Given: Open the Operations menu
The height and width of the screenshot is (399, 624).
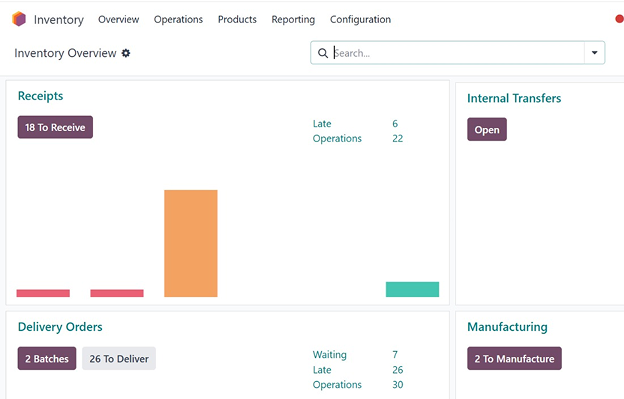Looking at the screenshot, I should (178, 19).
